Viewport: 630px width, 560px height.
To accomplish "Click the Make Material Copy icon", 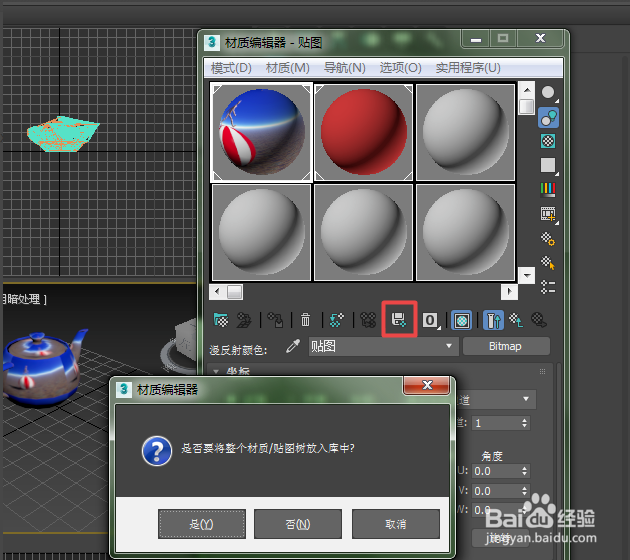I will (337, 320).
